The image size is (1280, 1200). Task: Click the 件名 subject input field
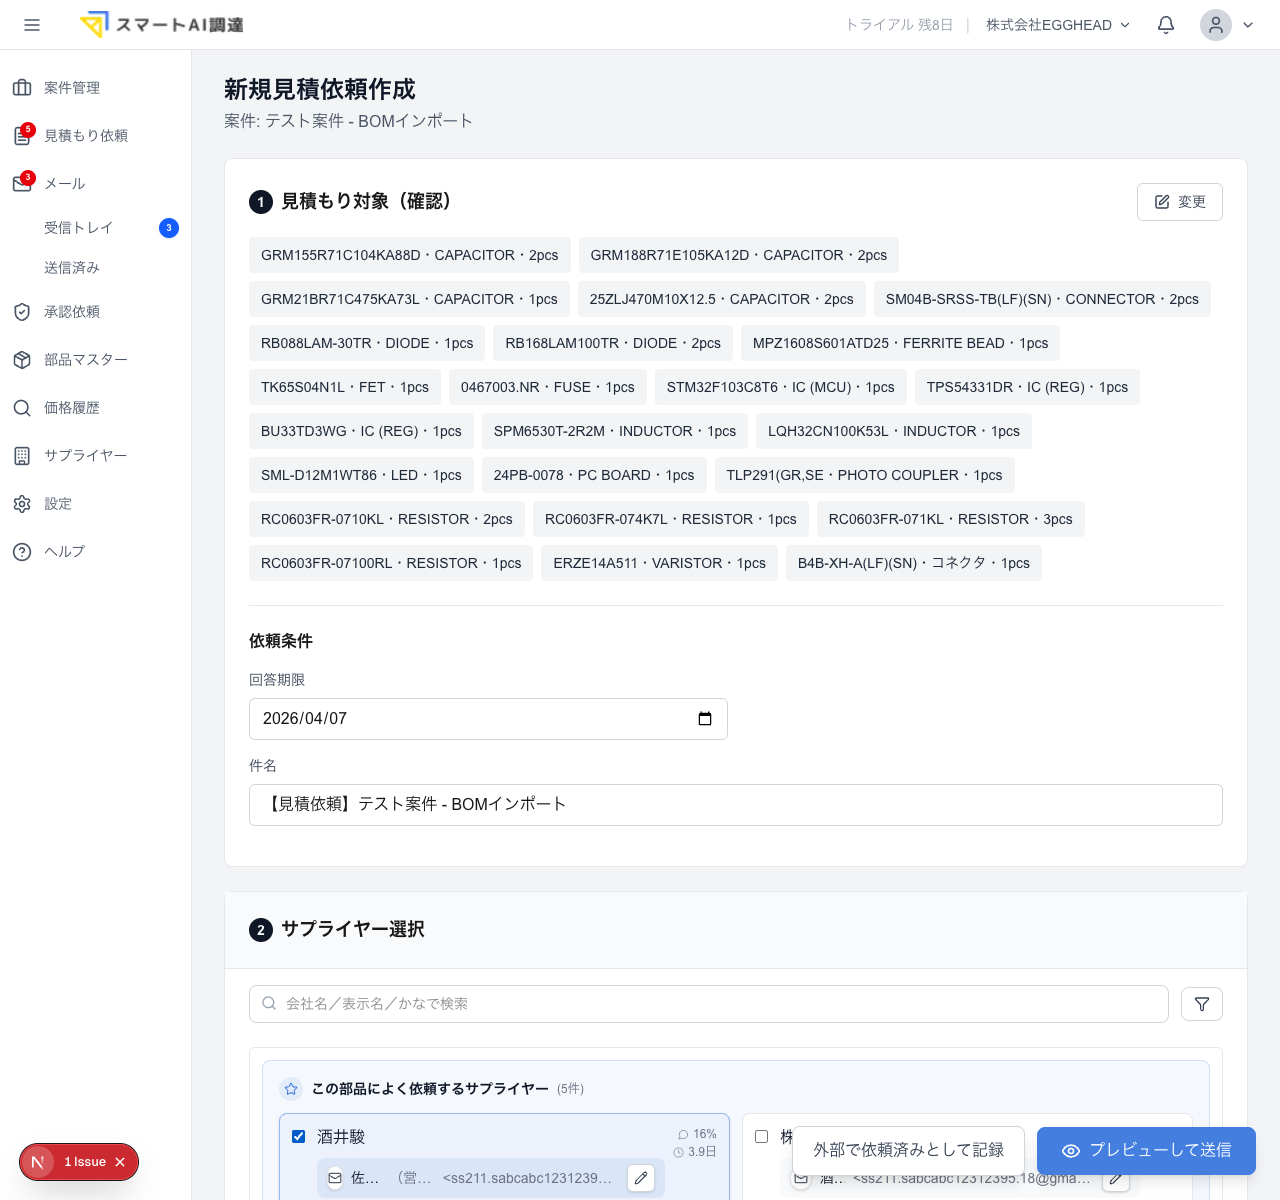(x=736, y=805)
